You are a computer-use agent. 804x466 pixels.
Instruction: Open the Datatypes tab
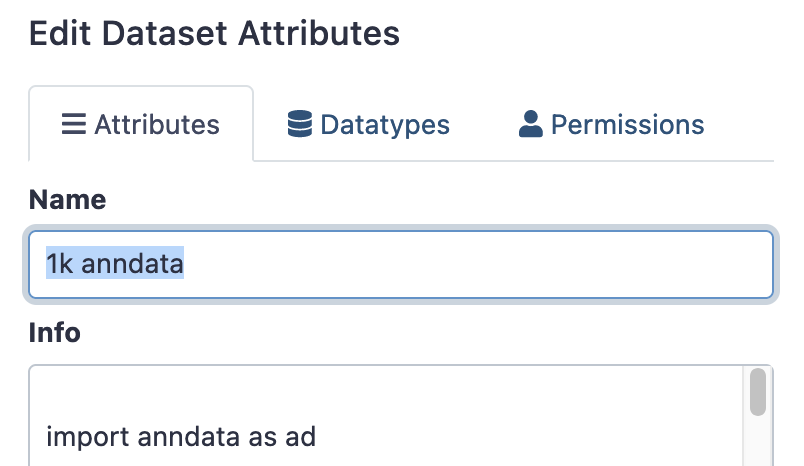[x=369, y=125]
